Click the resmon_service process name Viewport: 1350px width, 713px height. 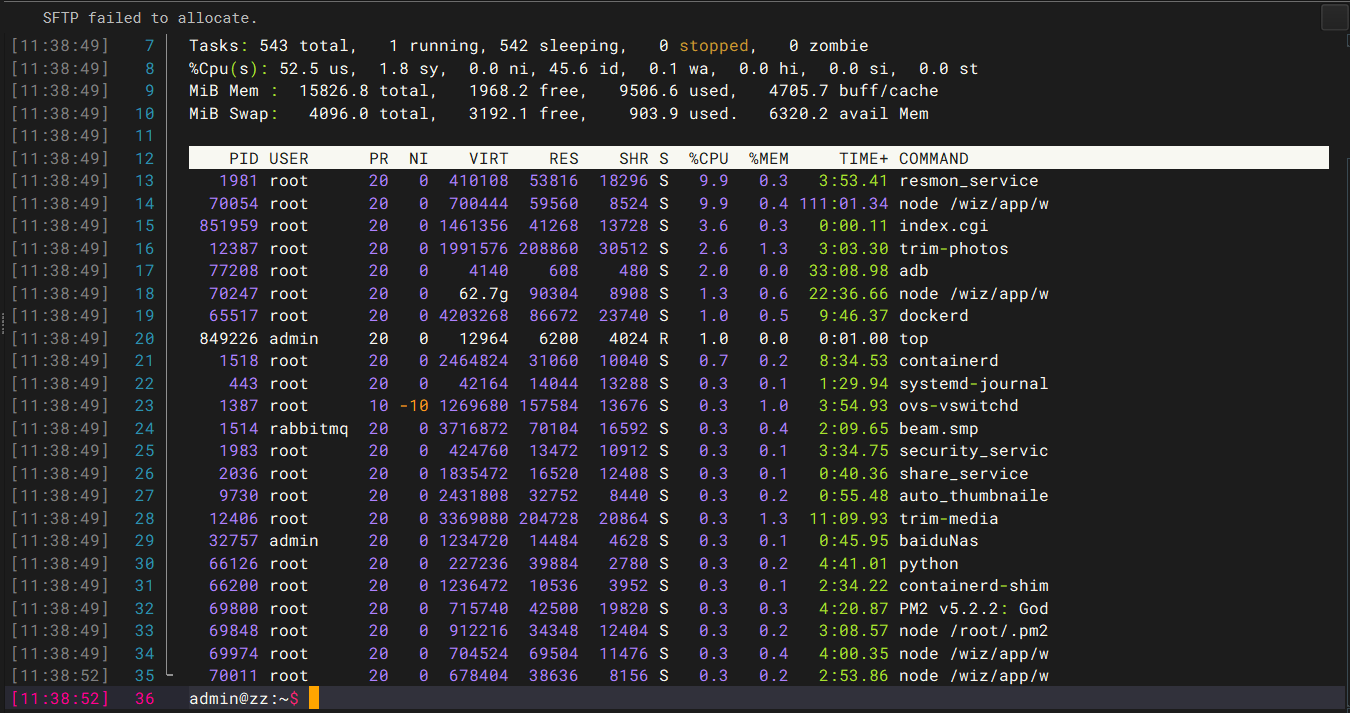968,181
